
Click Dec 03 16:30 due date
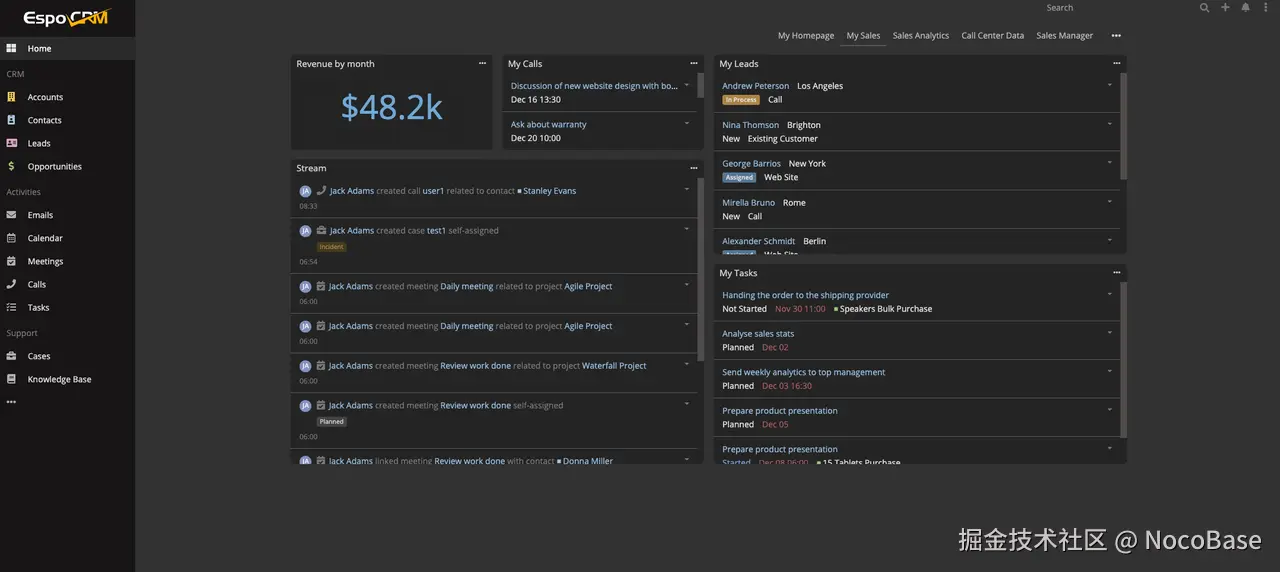pyautogui.click(x=787, y=386)
